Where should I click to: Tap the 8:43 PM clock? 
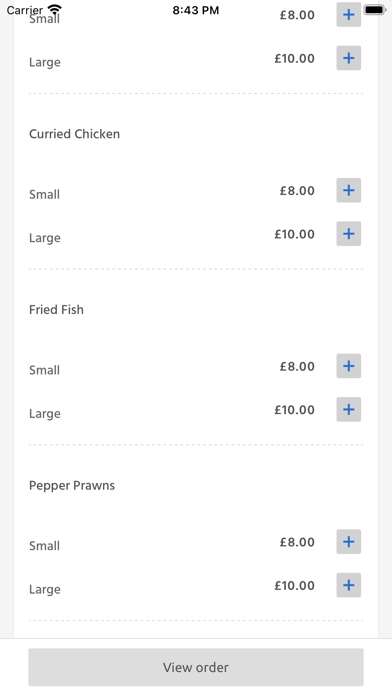point(196,10)
